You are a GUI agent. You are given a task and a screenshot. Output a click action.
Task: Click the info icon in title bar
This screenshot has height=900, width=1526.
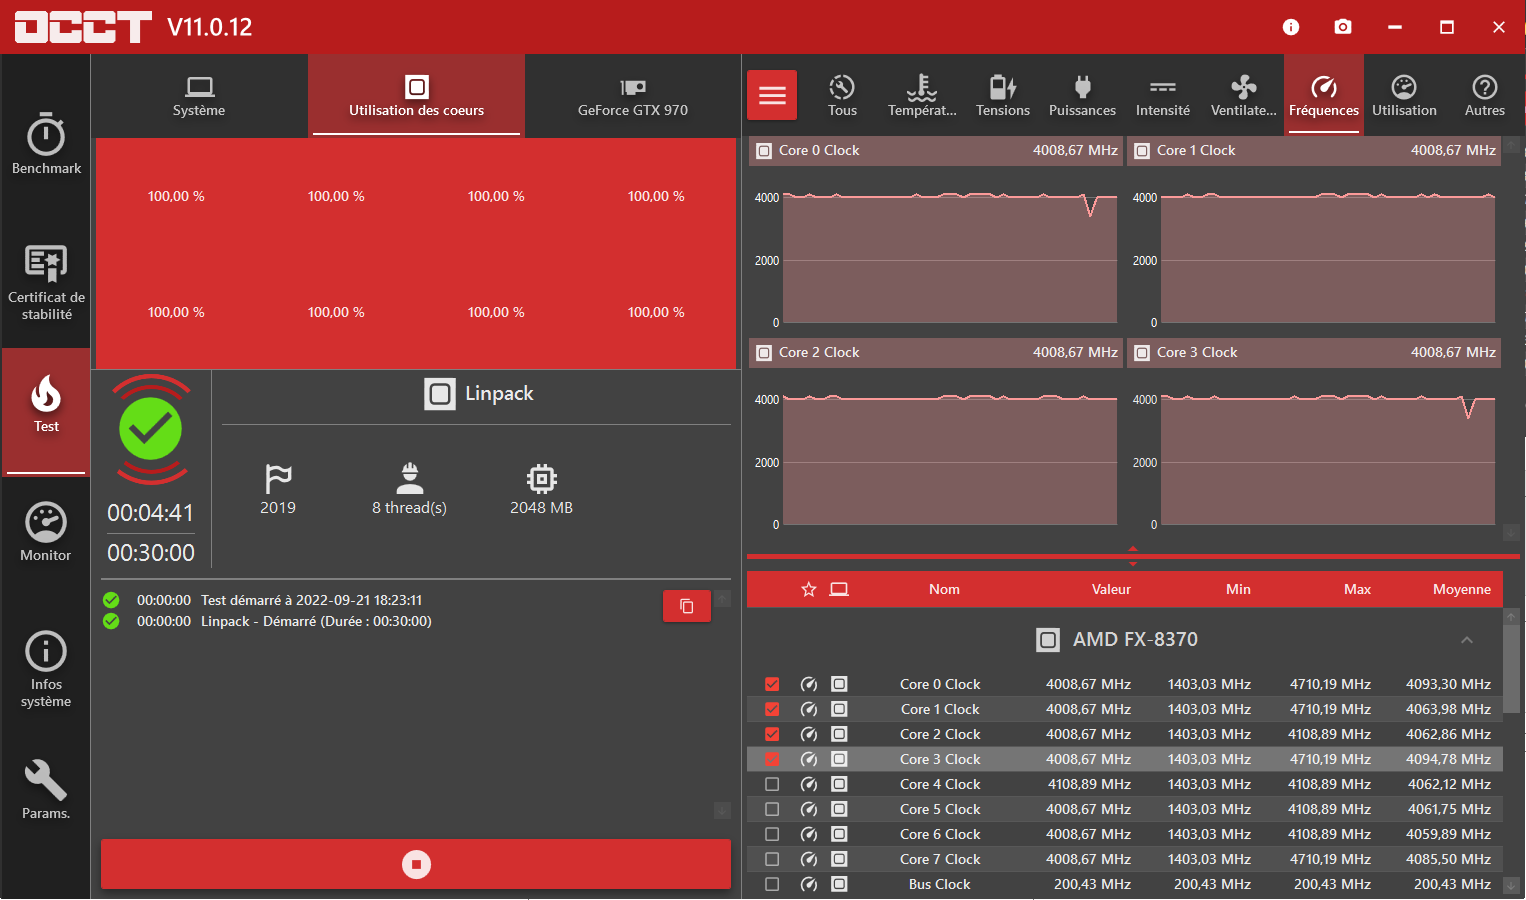[1291, 27]
